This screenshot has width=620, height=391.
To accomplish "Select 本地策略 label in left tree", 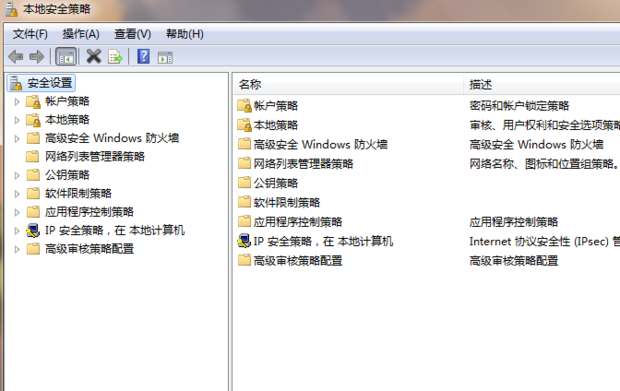I will pyautogui.click(x=67, y=120).
